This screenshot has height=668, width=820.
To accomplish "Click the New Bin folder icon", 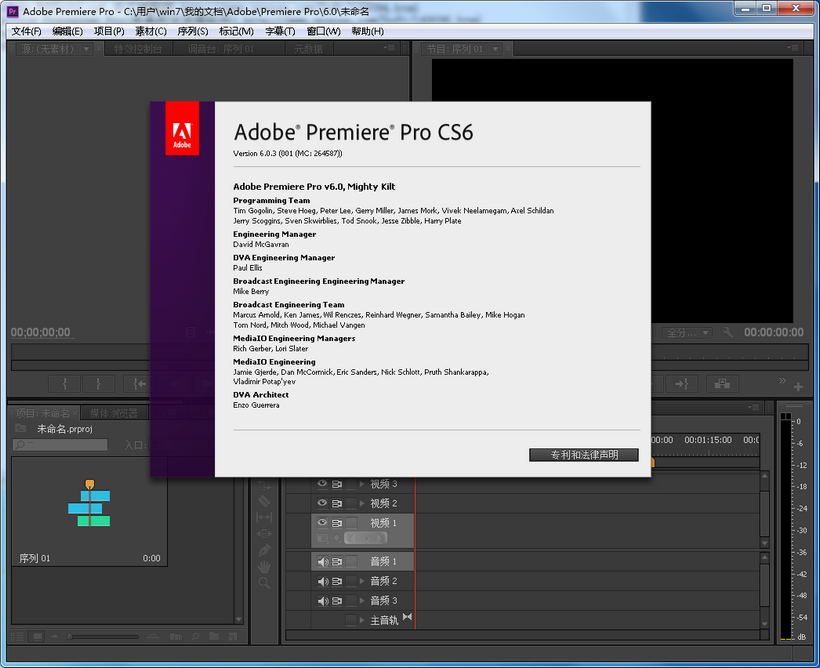I will pos(213,636).
